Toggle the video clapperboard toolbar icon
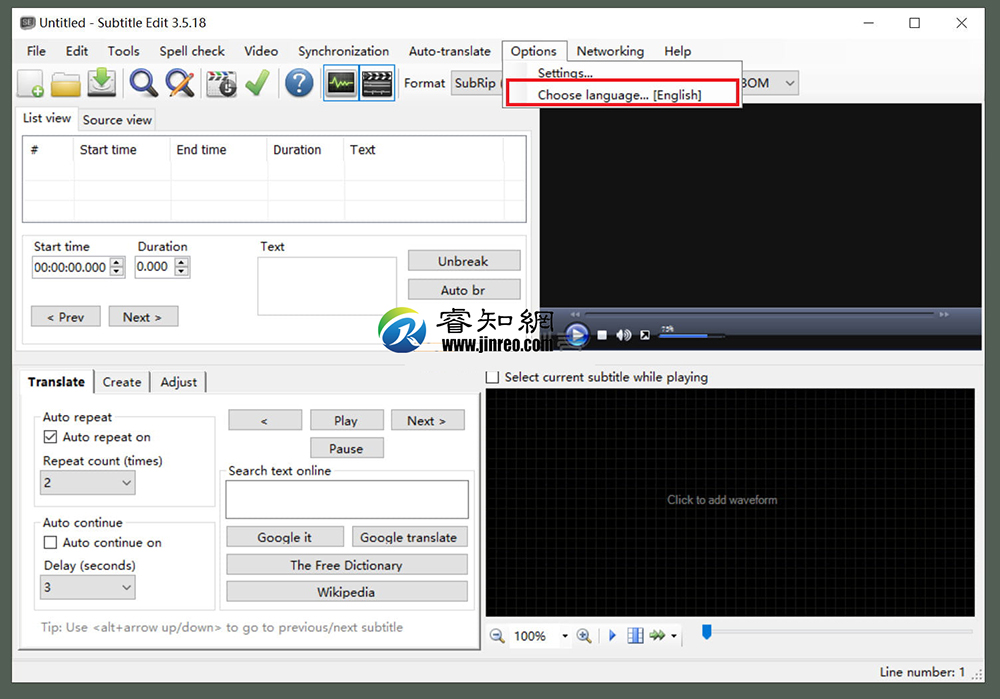Screen dimensions: 1000x699 377,83
